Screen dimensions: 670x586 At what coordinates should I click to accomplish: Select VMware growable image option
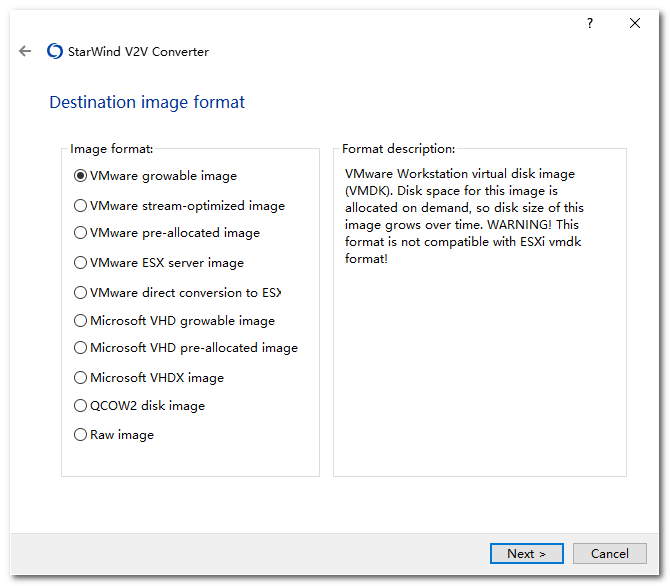point(81,176)
